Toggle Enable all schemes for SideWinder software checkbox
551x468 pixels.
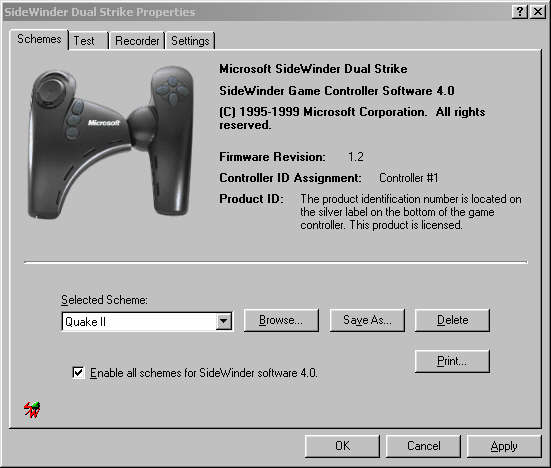click(x=78, y=372)
